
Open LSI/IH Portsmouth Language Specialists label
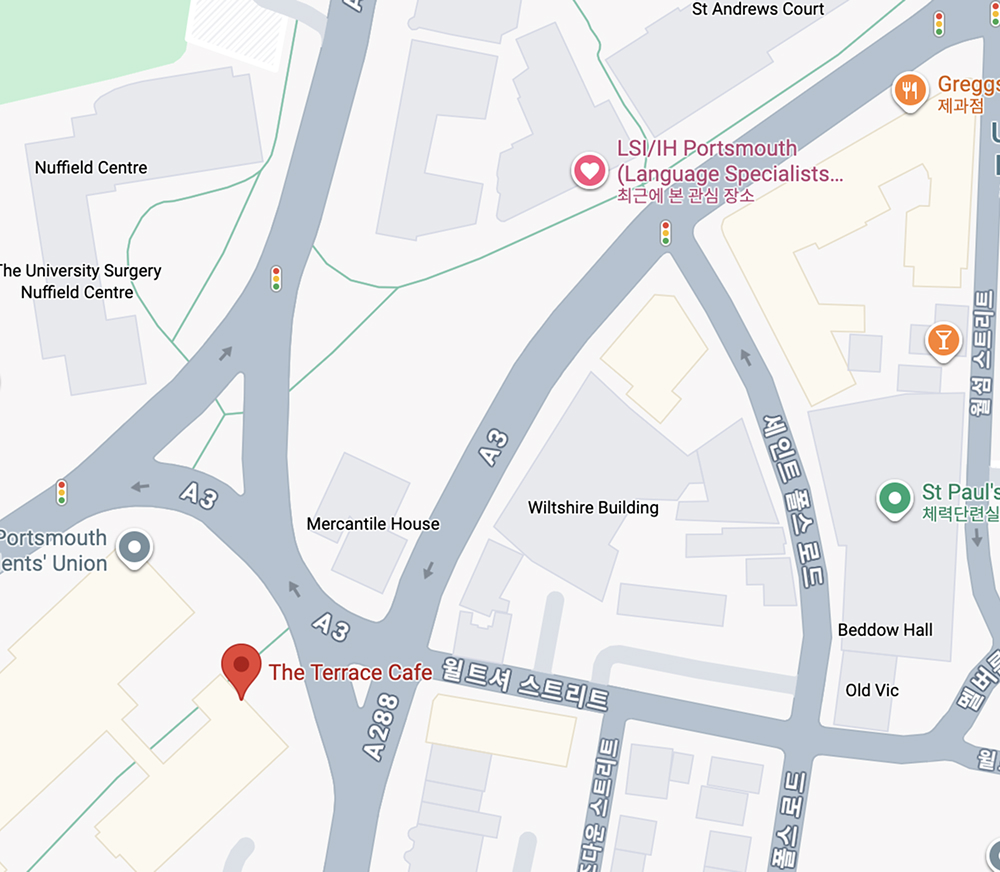pyautogui.click(x=730, y=161)
